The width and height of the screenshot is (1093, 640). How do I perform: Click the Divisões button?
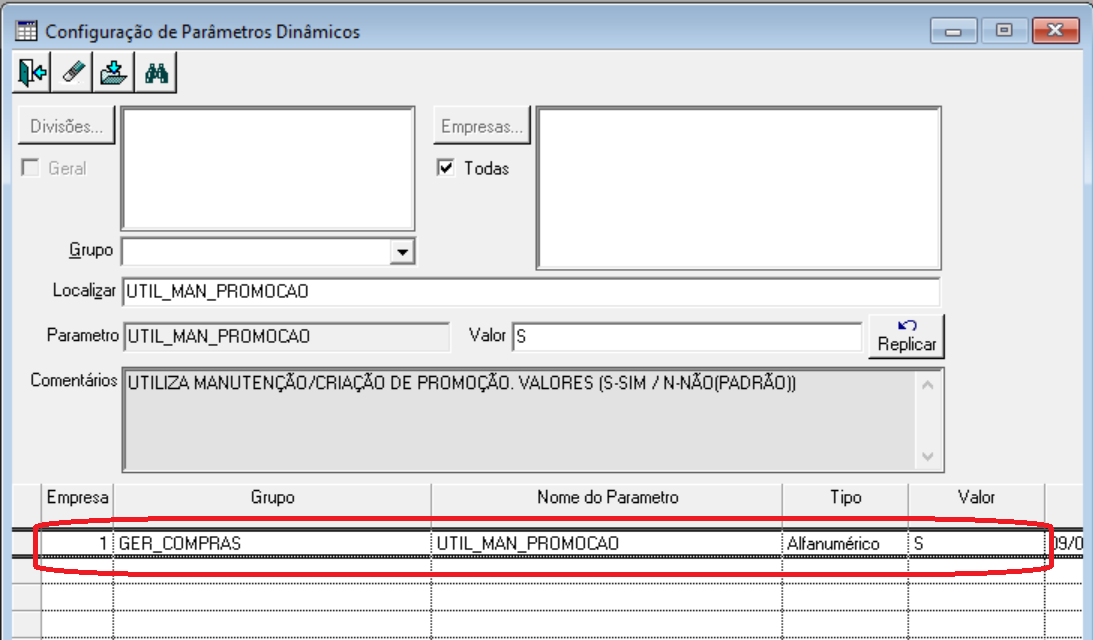pyautogui.click(x=66, y=126)
